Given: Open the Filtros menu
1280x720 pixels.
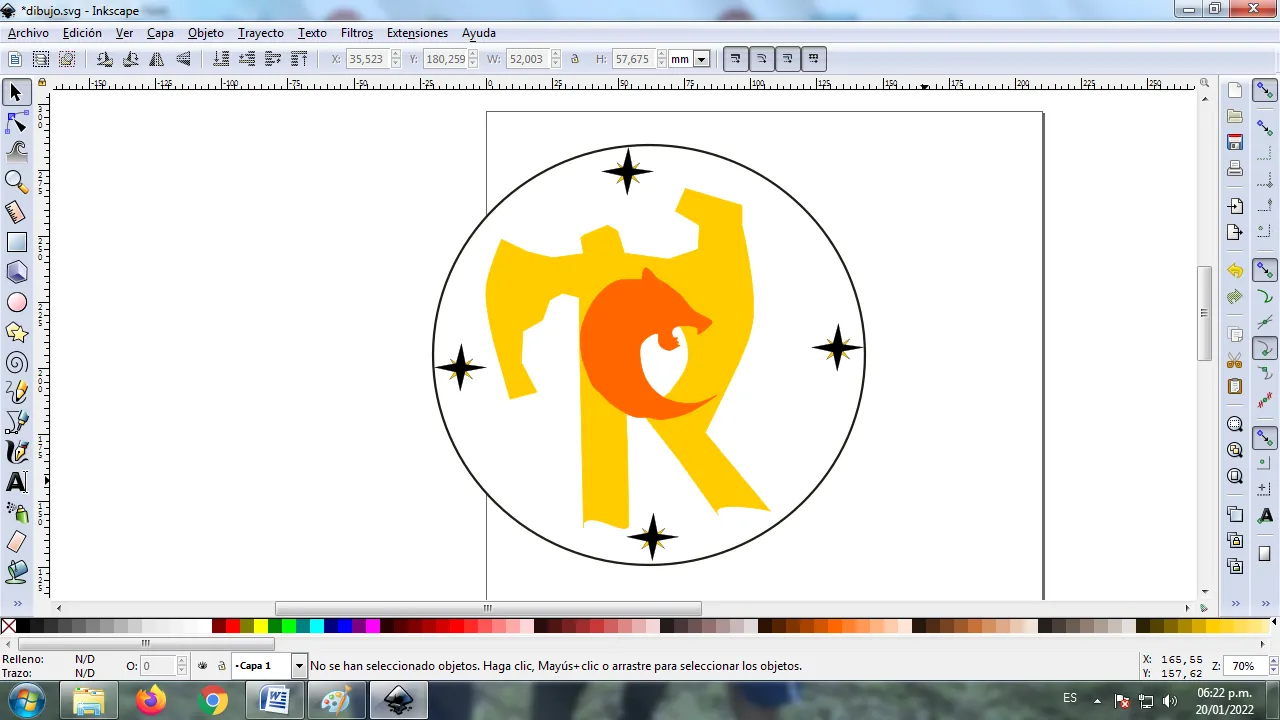Looking at the screenshot, I should click(357, 33).
